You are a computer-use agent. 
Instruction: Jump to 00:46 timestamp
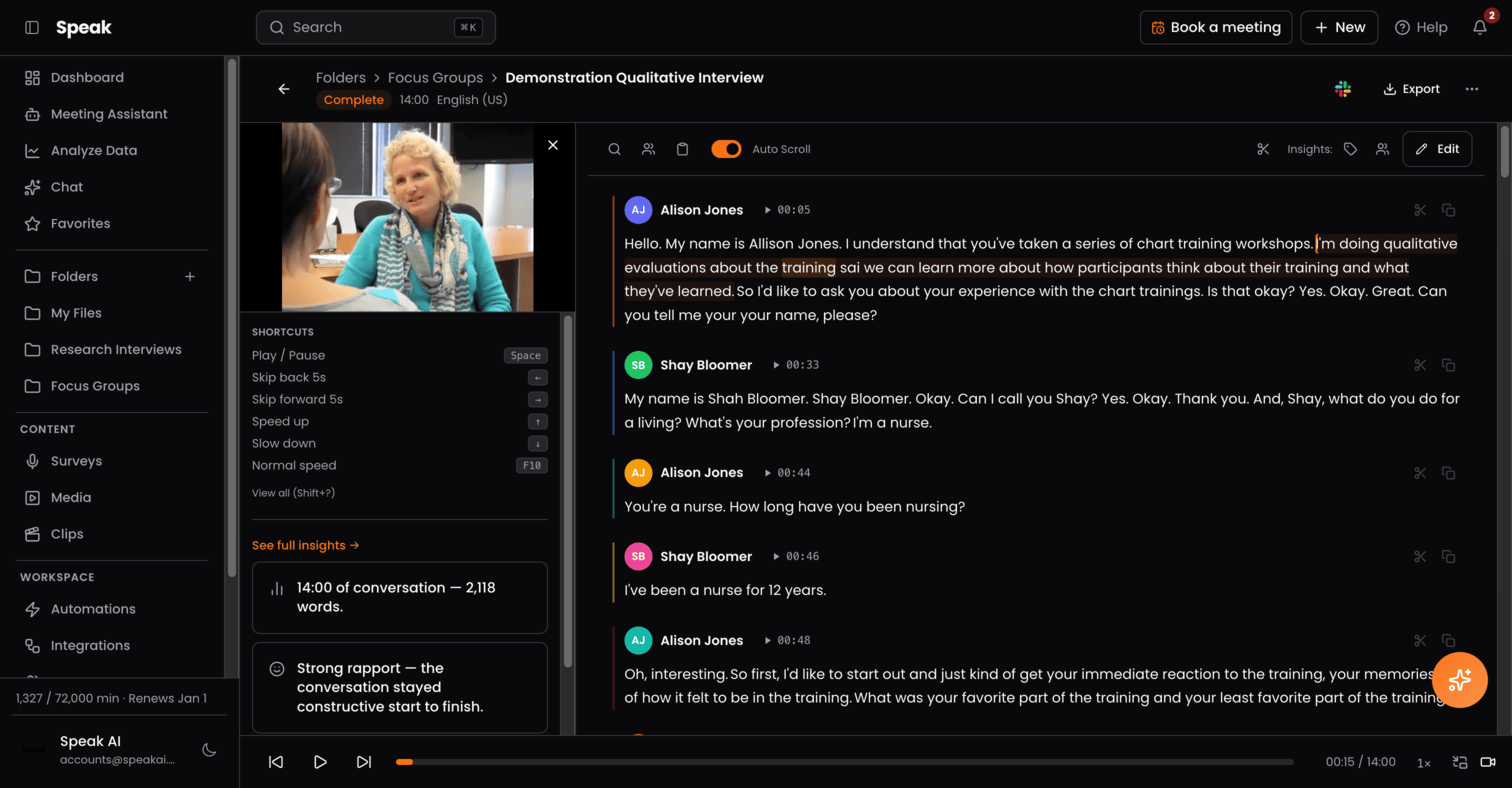pyautogui.click(x=797, y=557)
